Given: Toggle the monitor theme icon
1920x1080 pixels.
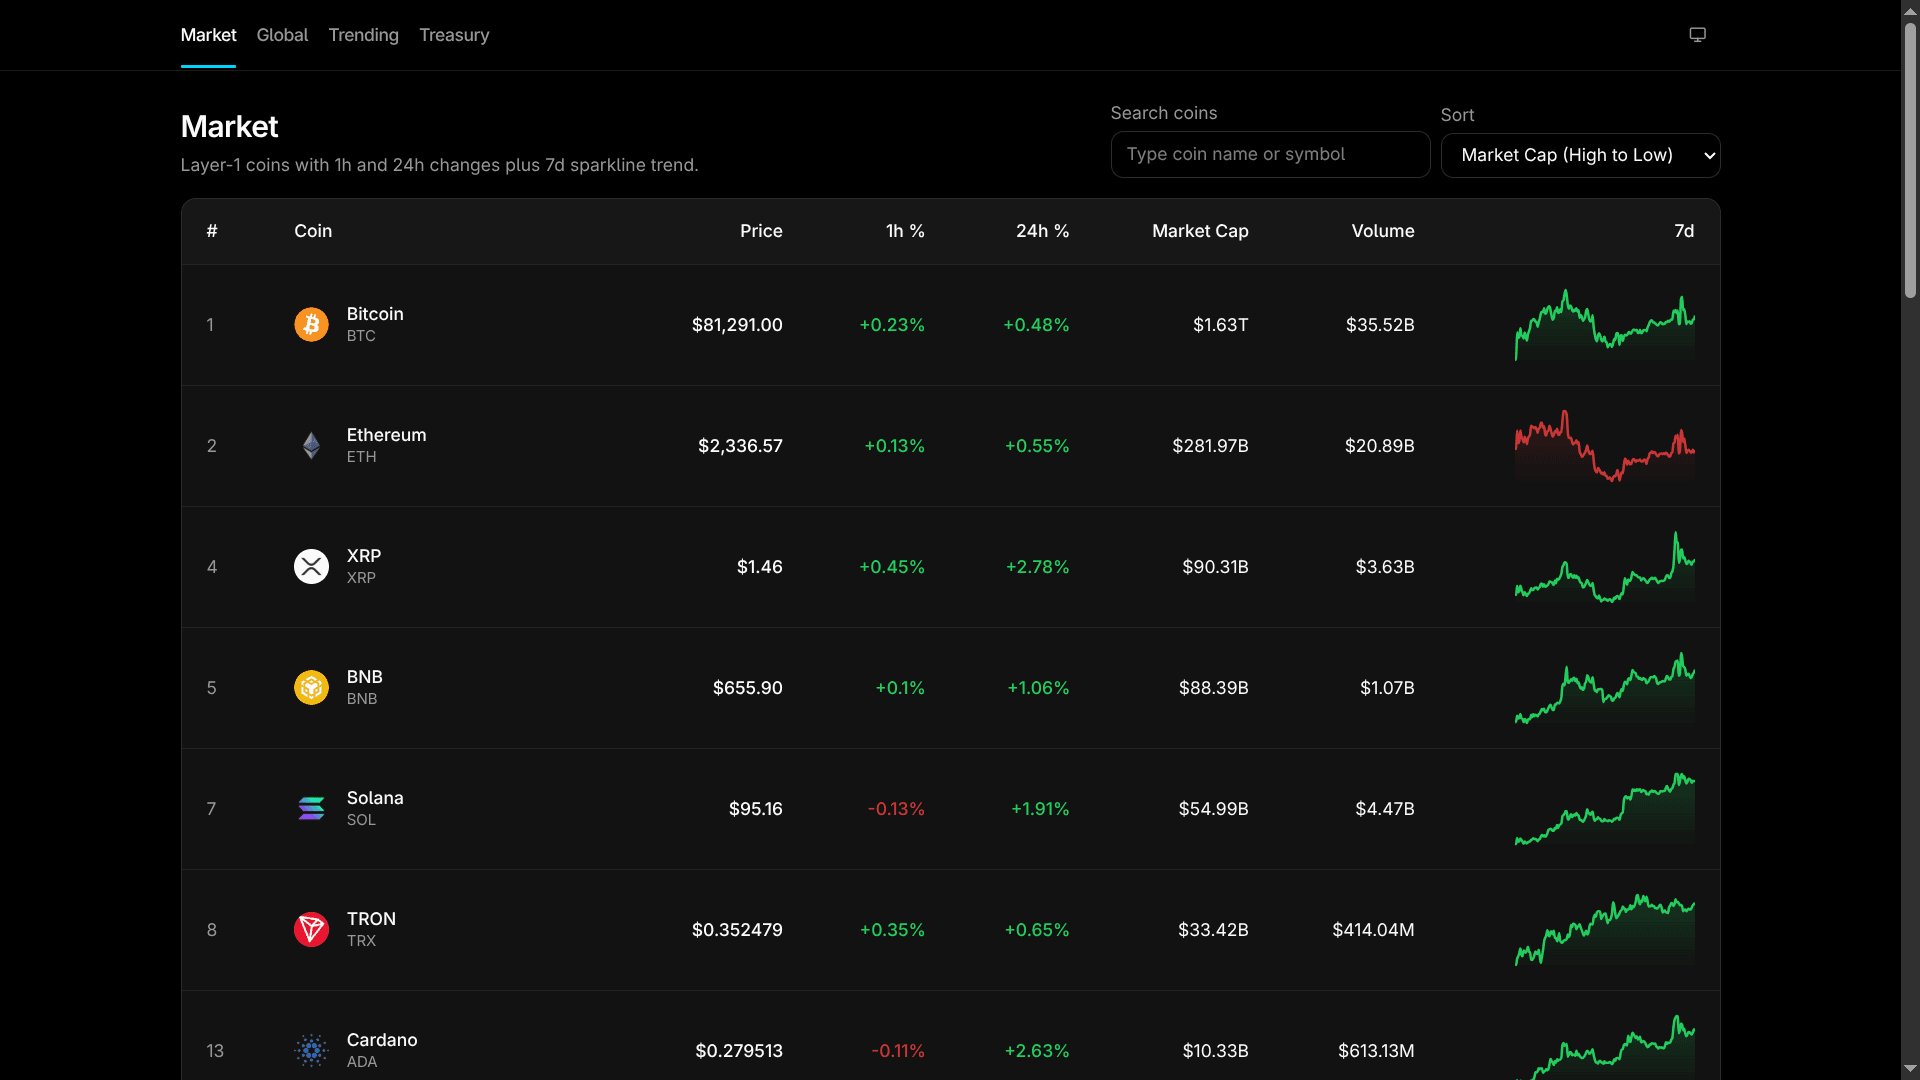Looking at the screenshot, I should pyautogui.click(x=1697, y=35).
